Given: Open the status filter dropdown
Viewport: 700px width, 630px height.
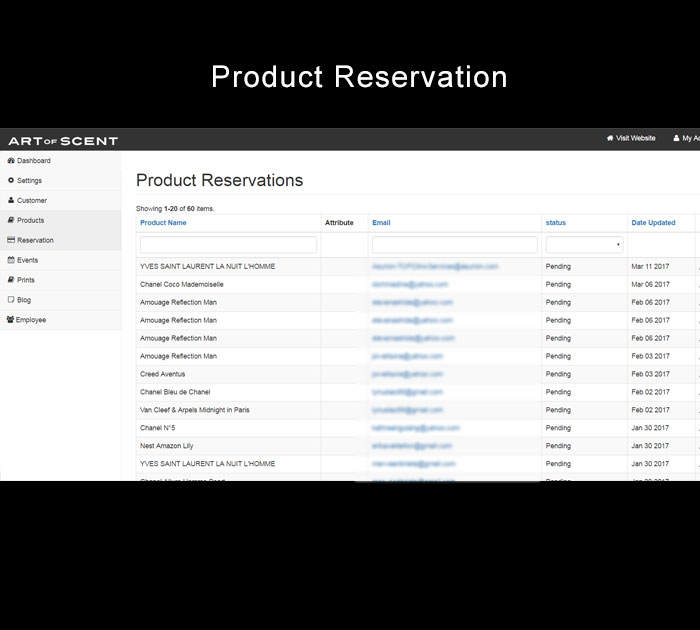Looking at the screenshot, I should pyautogui.click(x=584, y=245).
